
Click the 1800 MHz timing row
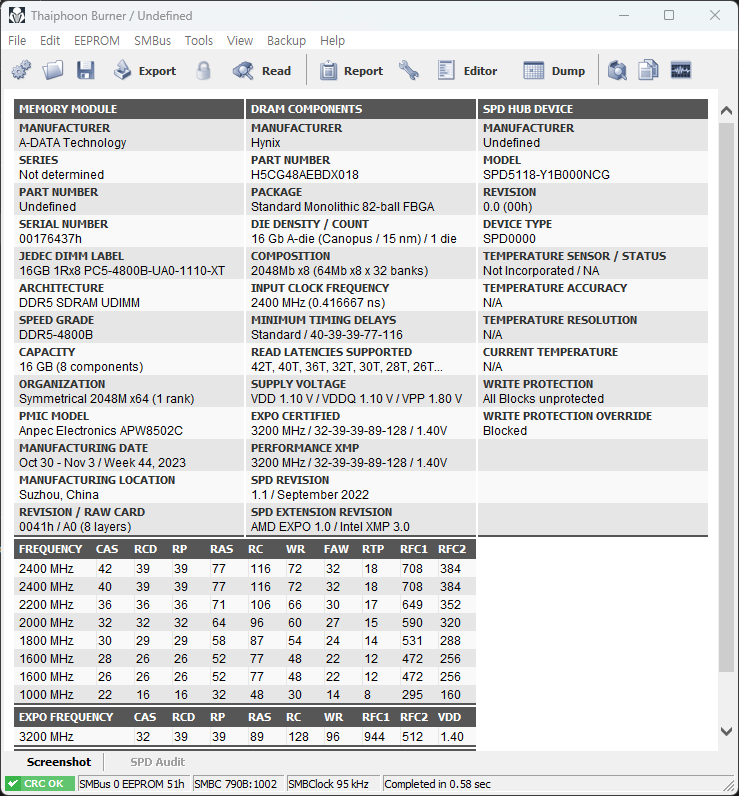point(245,641)
